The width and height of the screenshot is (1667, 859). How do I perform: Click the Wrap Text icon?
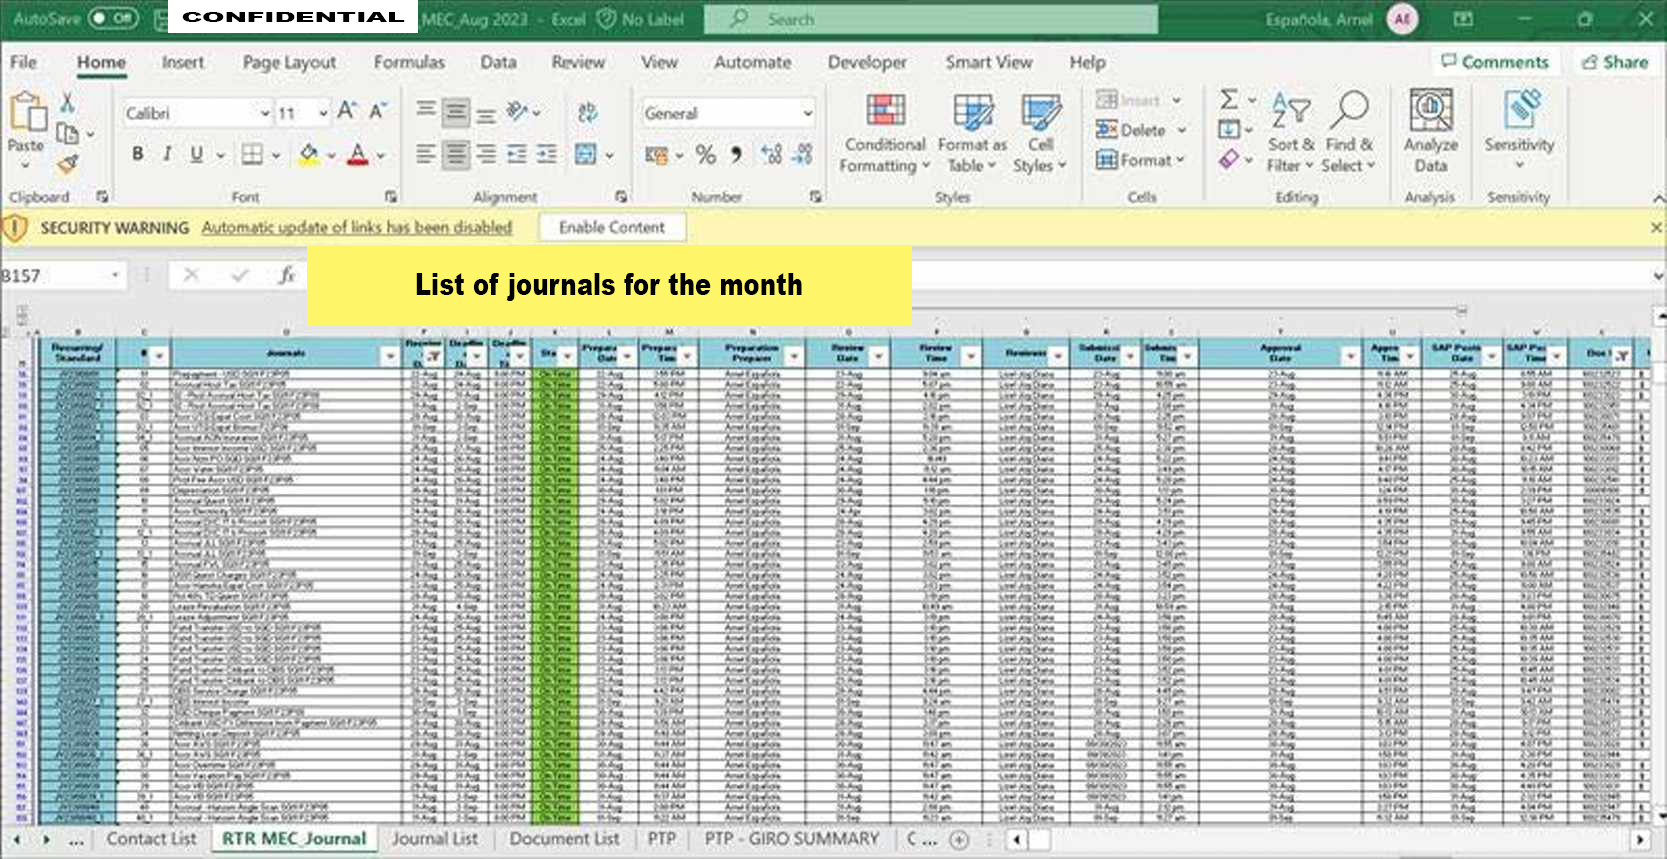click(x=587, y=113)
